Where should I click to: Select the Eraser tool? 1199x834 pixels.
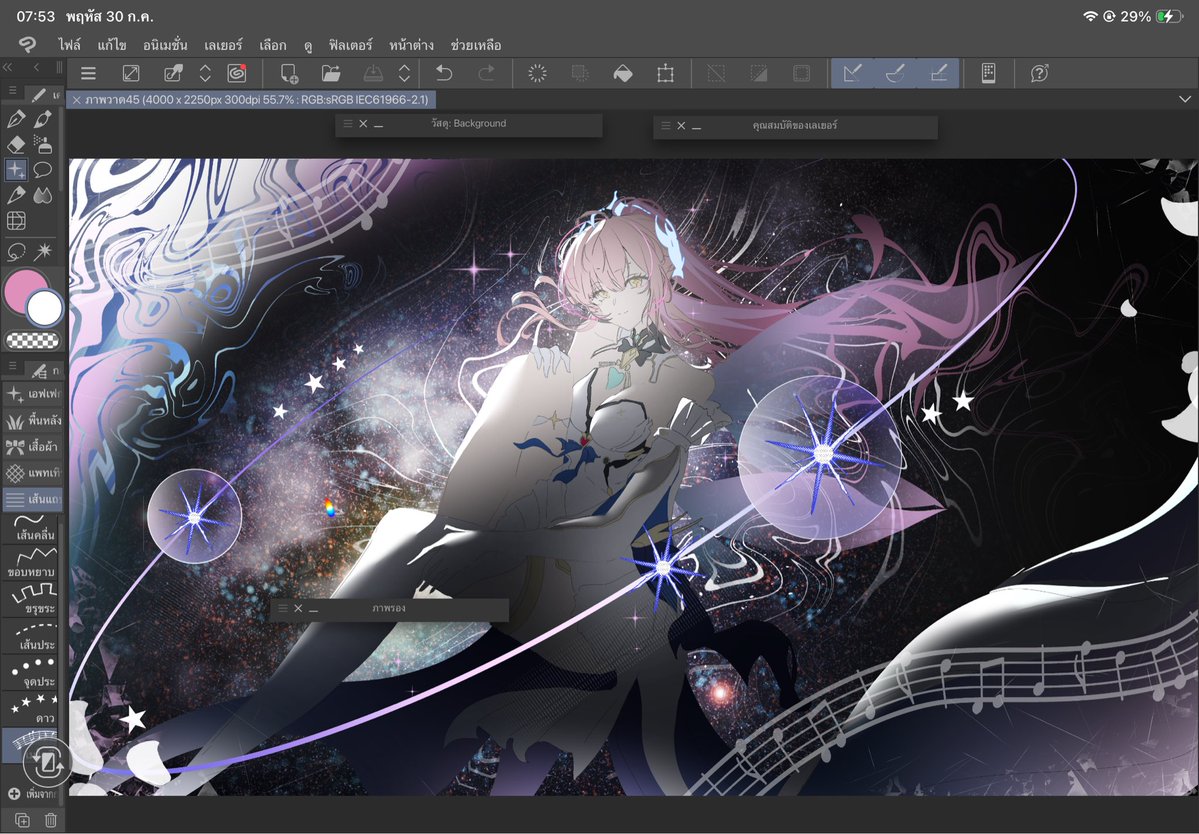click(16, 144)
